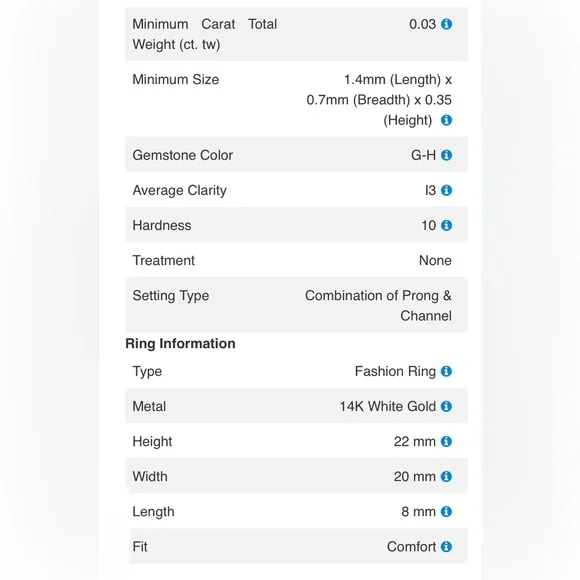Click info icon next to G-H color

click(x=446, y=155)
